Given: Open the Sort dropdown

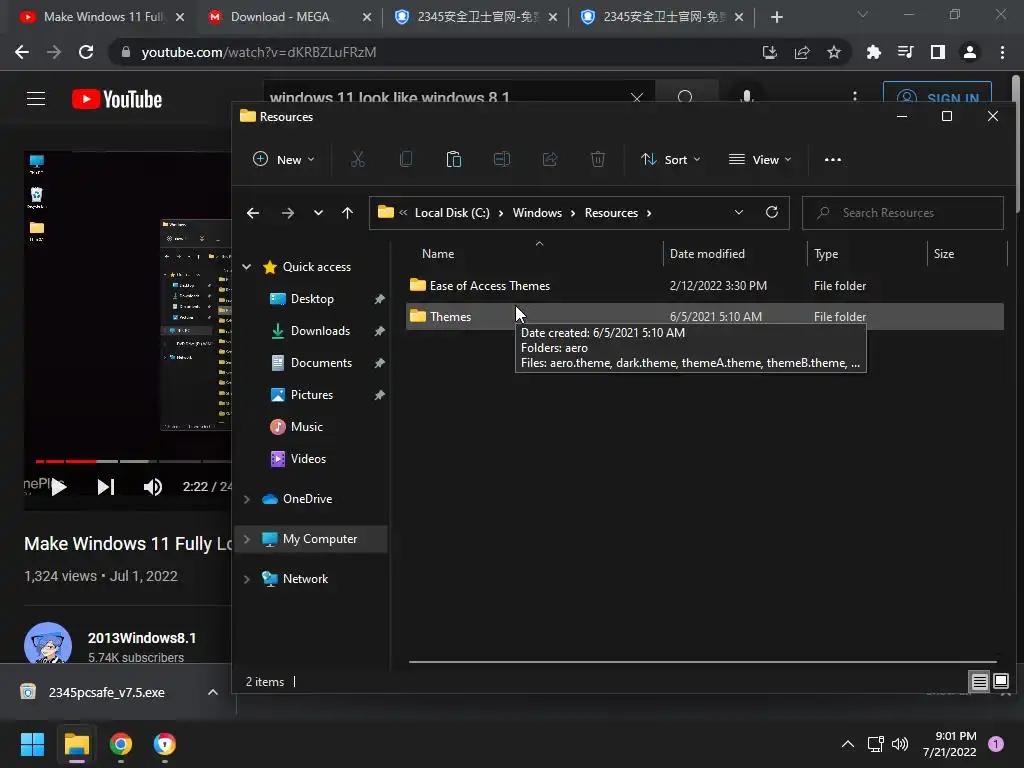Looking at the screenshot, I should 671,159.
